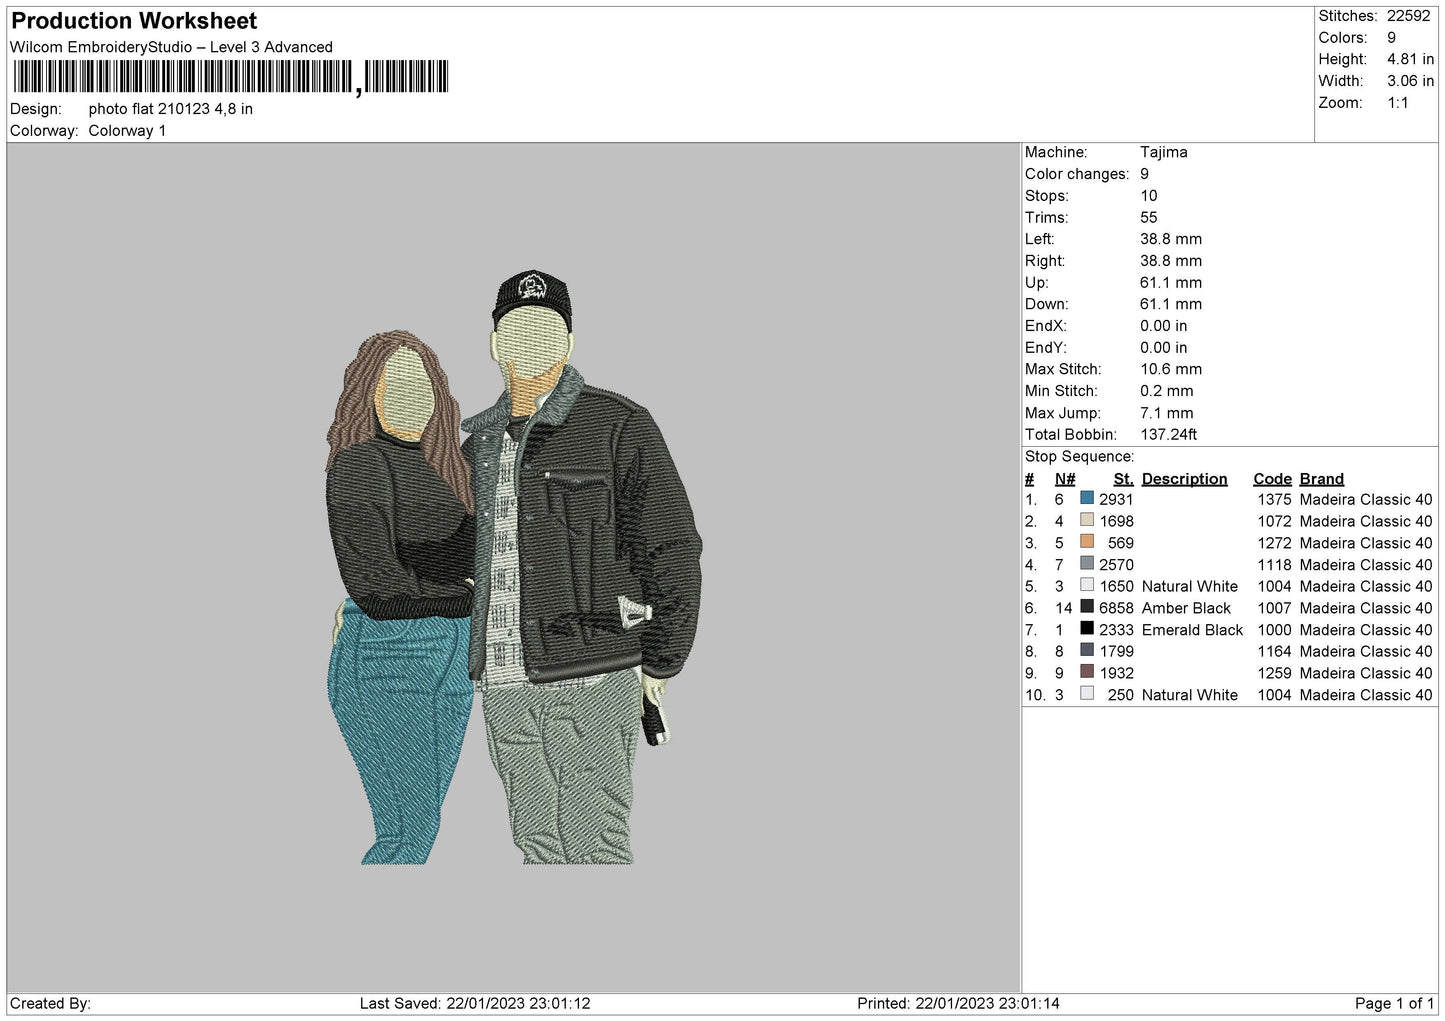Select design name 'photo flat 210123 4,8 in'

pyautogui.click(x=171, y=109)
